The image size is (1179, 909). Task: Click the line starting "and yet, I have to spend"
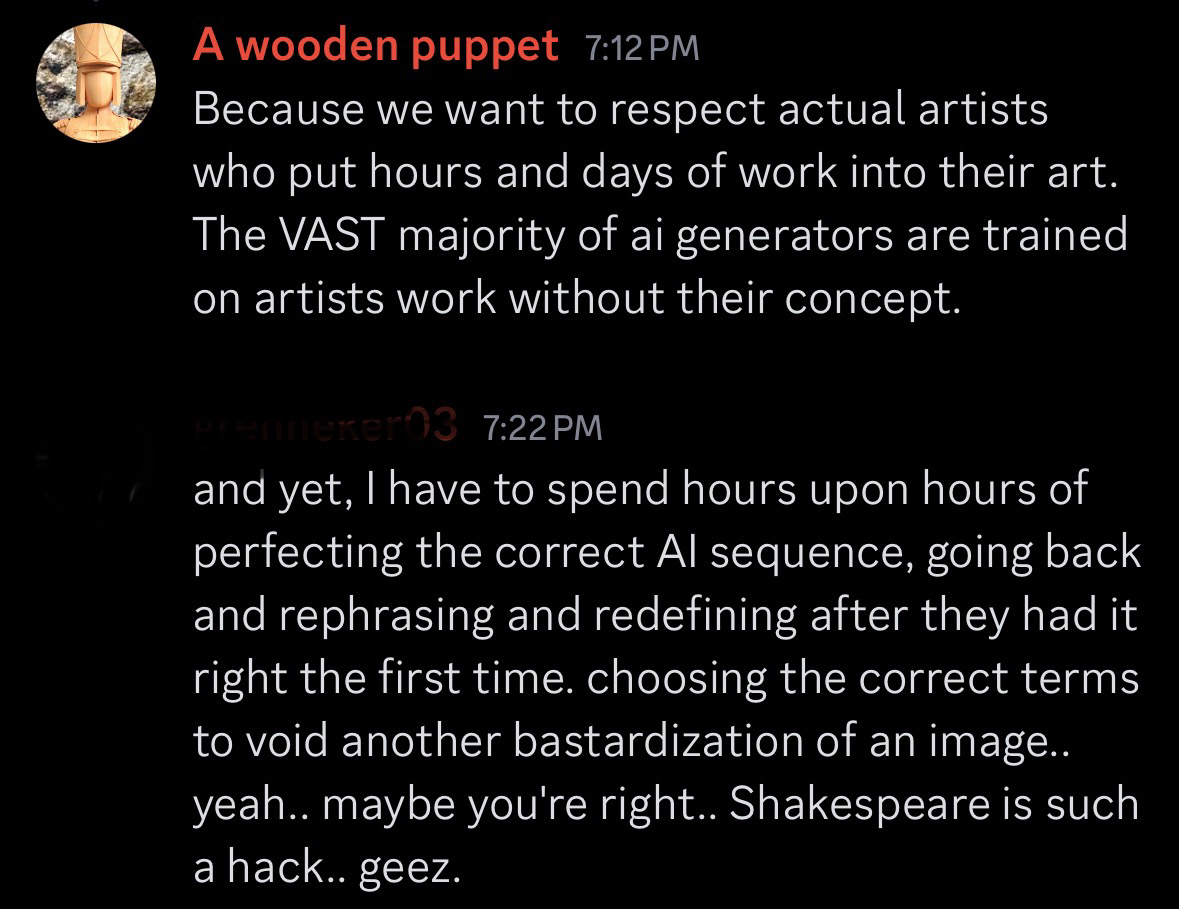pos(640,489)
